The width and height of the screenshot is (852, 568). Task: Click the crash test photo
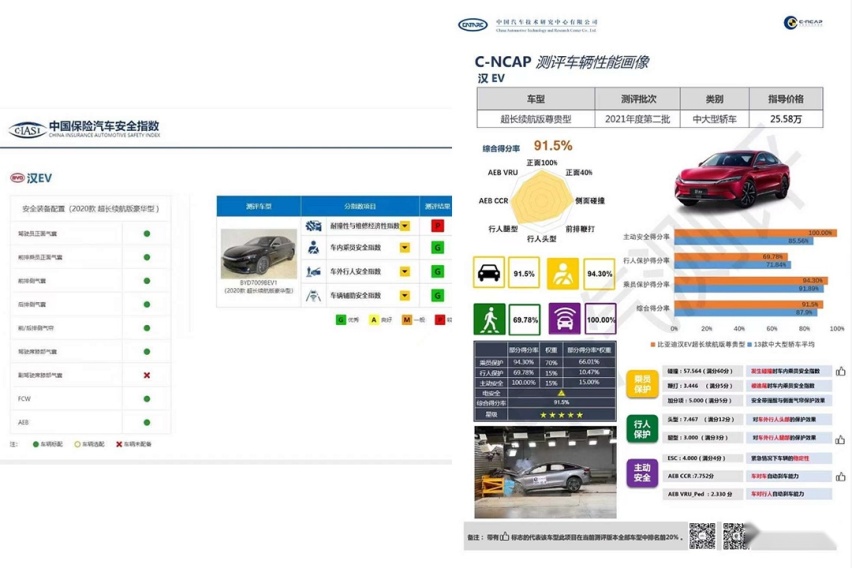(x=545, y=472)
